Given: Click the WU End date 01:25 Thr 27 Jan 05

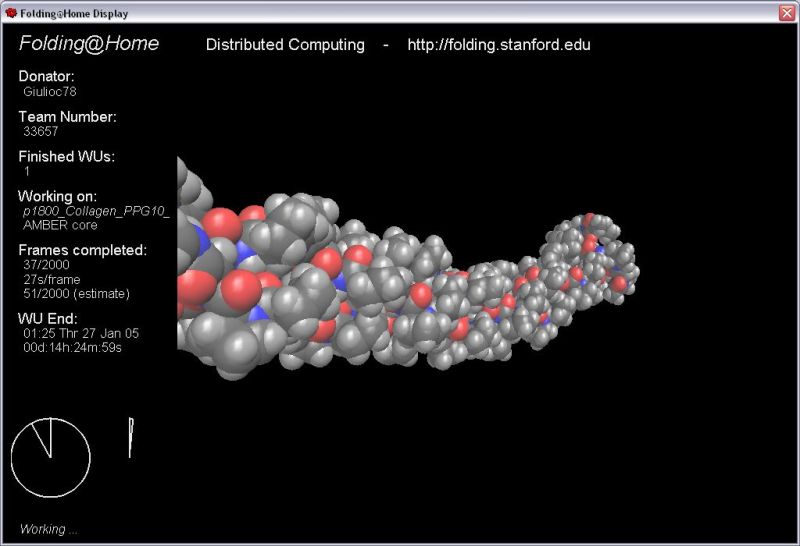Looking at the screenshot, I should [x=82, y=333].
